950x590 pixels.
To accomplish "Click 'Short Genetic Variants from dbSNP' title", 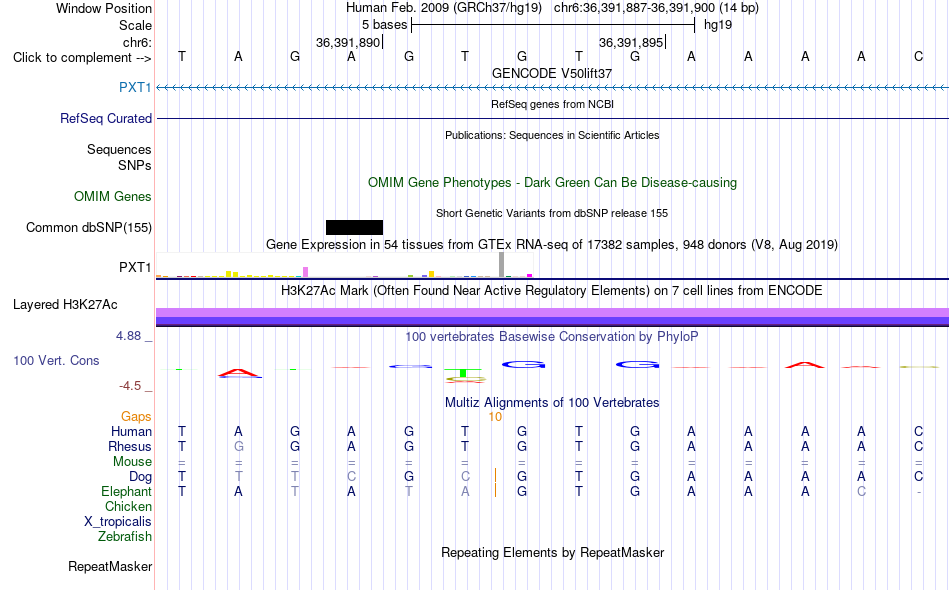I will coord(552,213).
